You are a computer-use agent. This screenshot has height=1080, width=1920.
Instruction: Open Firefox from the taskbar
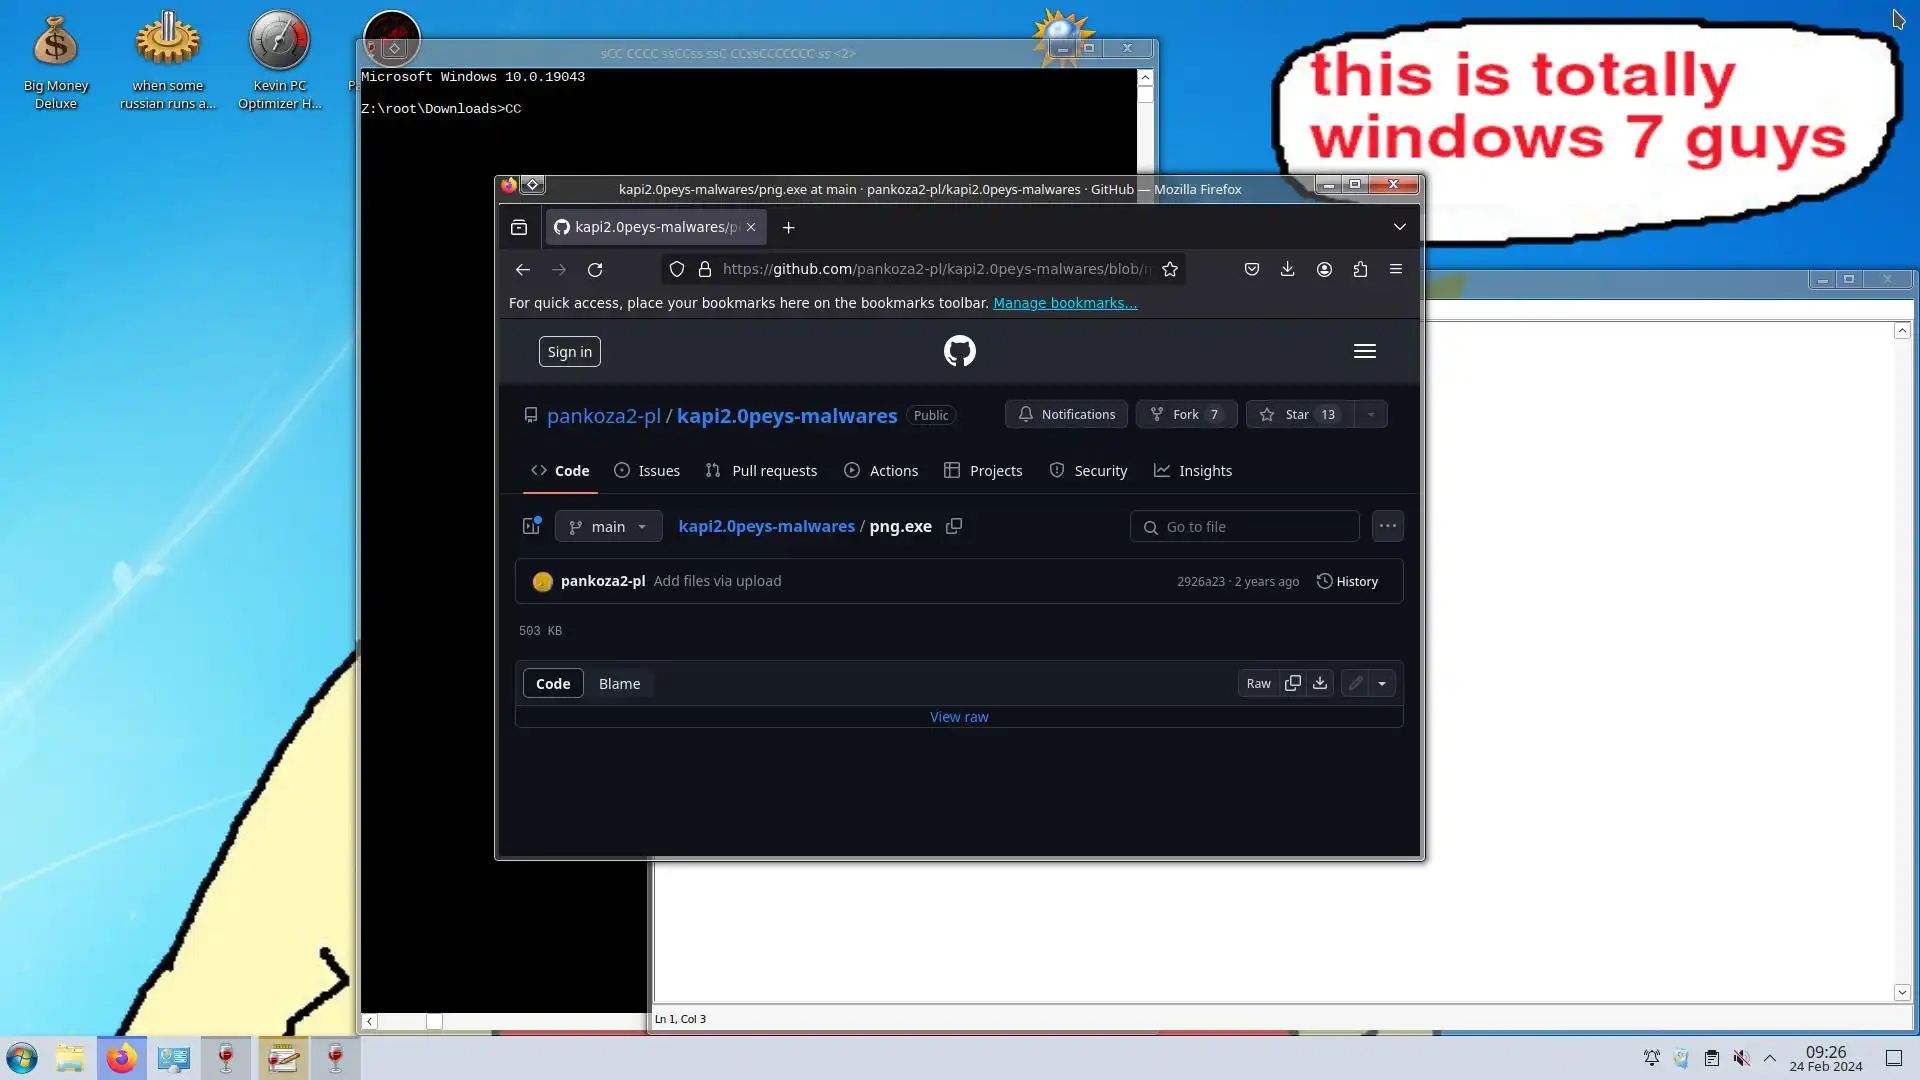pos(122,1058)
